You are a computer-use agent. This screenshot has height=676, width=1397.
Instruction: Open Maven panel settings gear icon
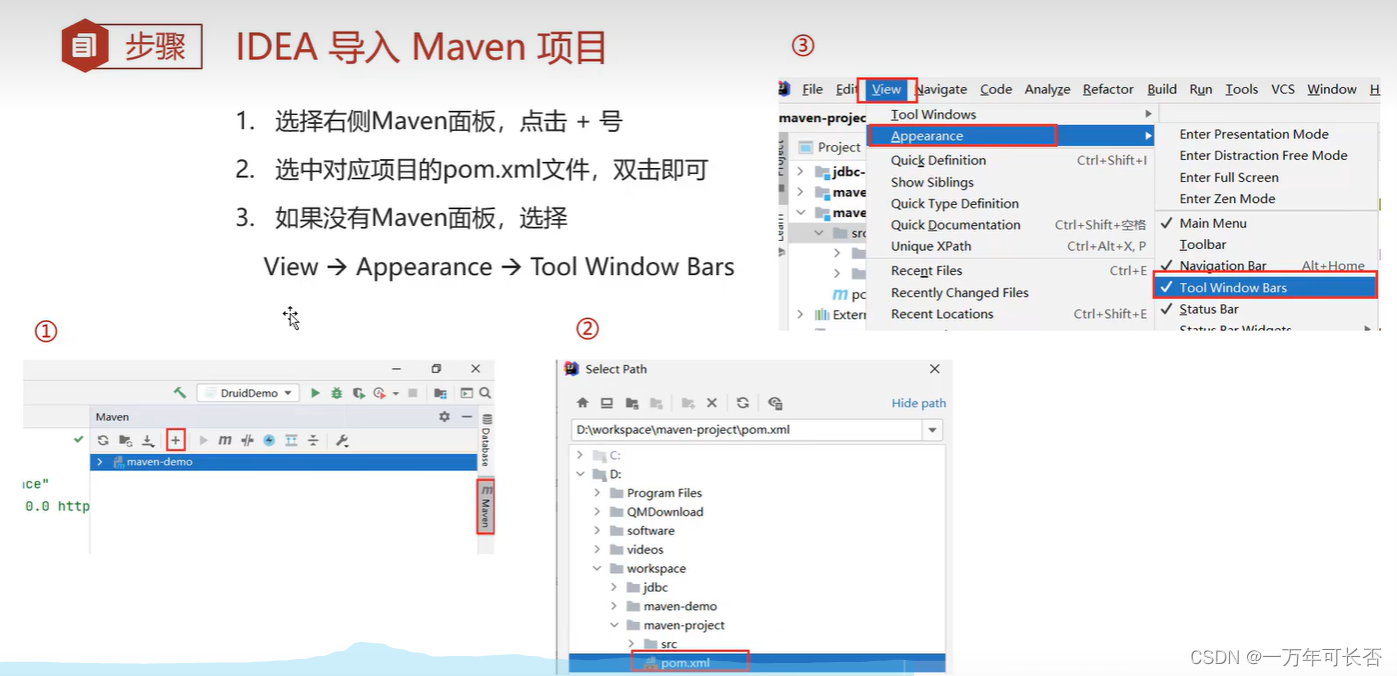445,417
